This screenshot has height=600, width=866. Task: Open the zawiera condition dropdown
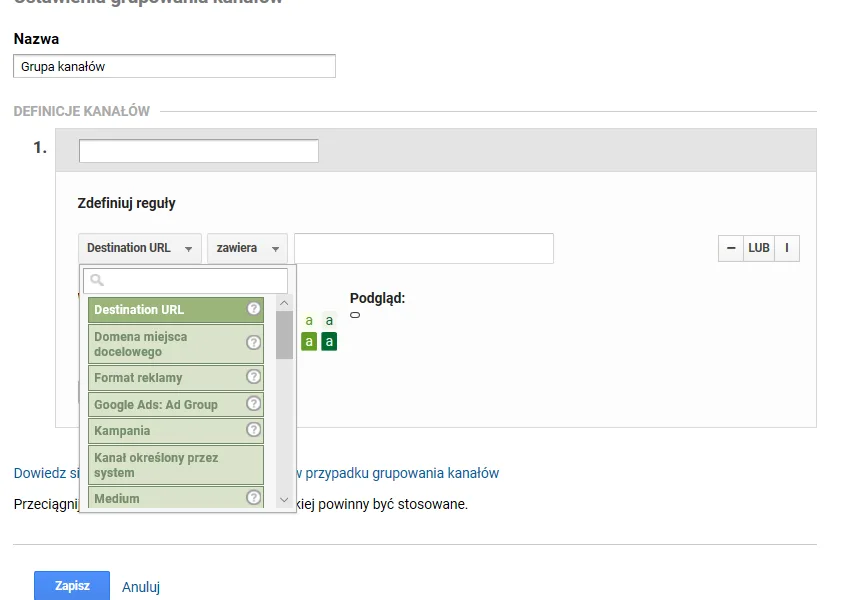[x=247, y=248]
